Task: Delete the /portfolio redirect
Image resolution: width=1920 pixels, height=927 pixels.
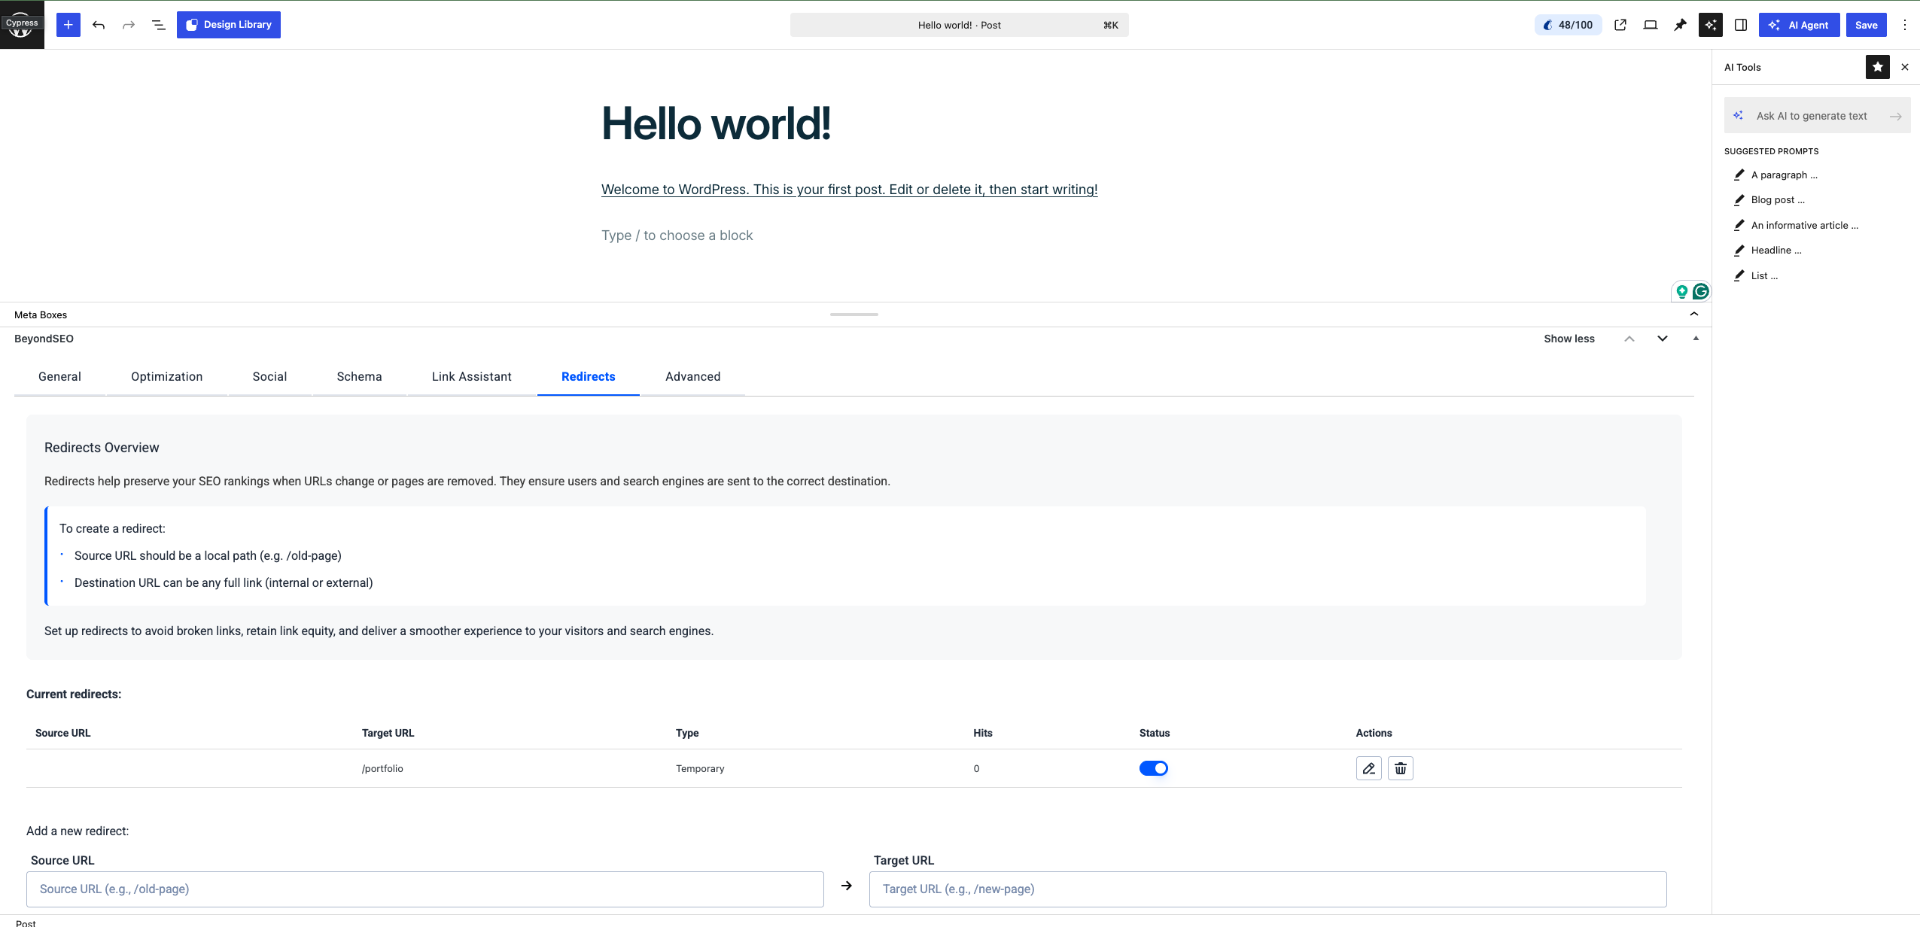Action: (1400, 768)
